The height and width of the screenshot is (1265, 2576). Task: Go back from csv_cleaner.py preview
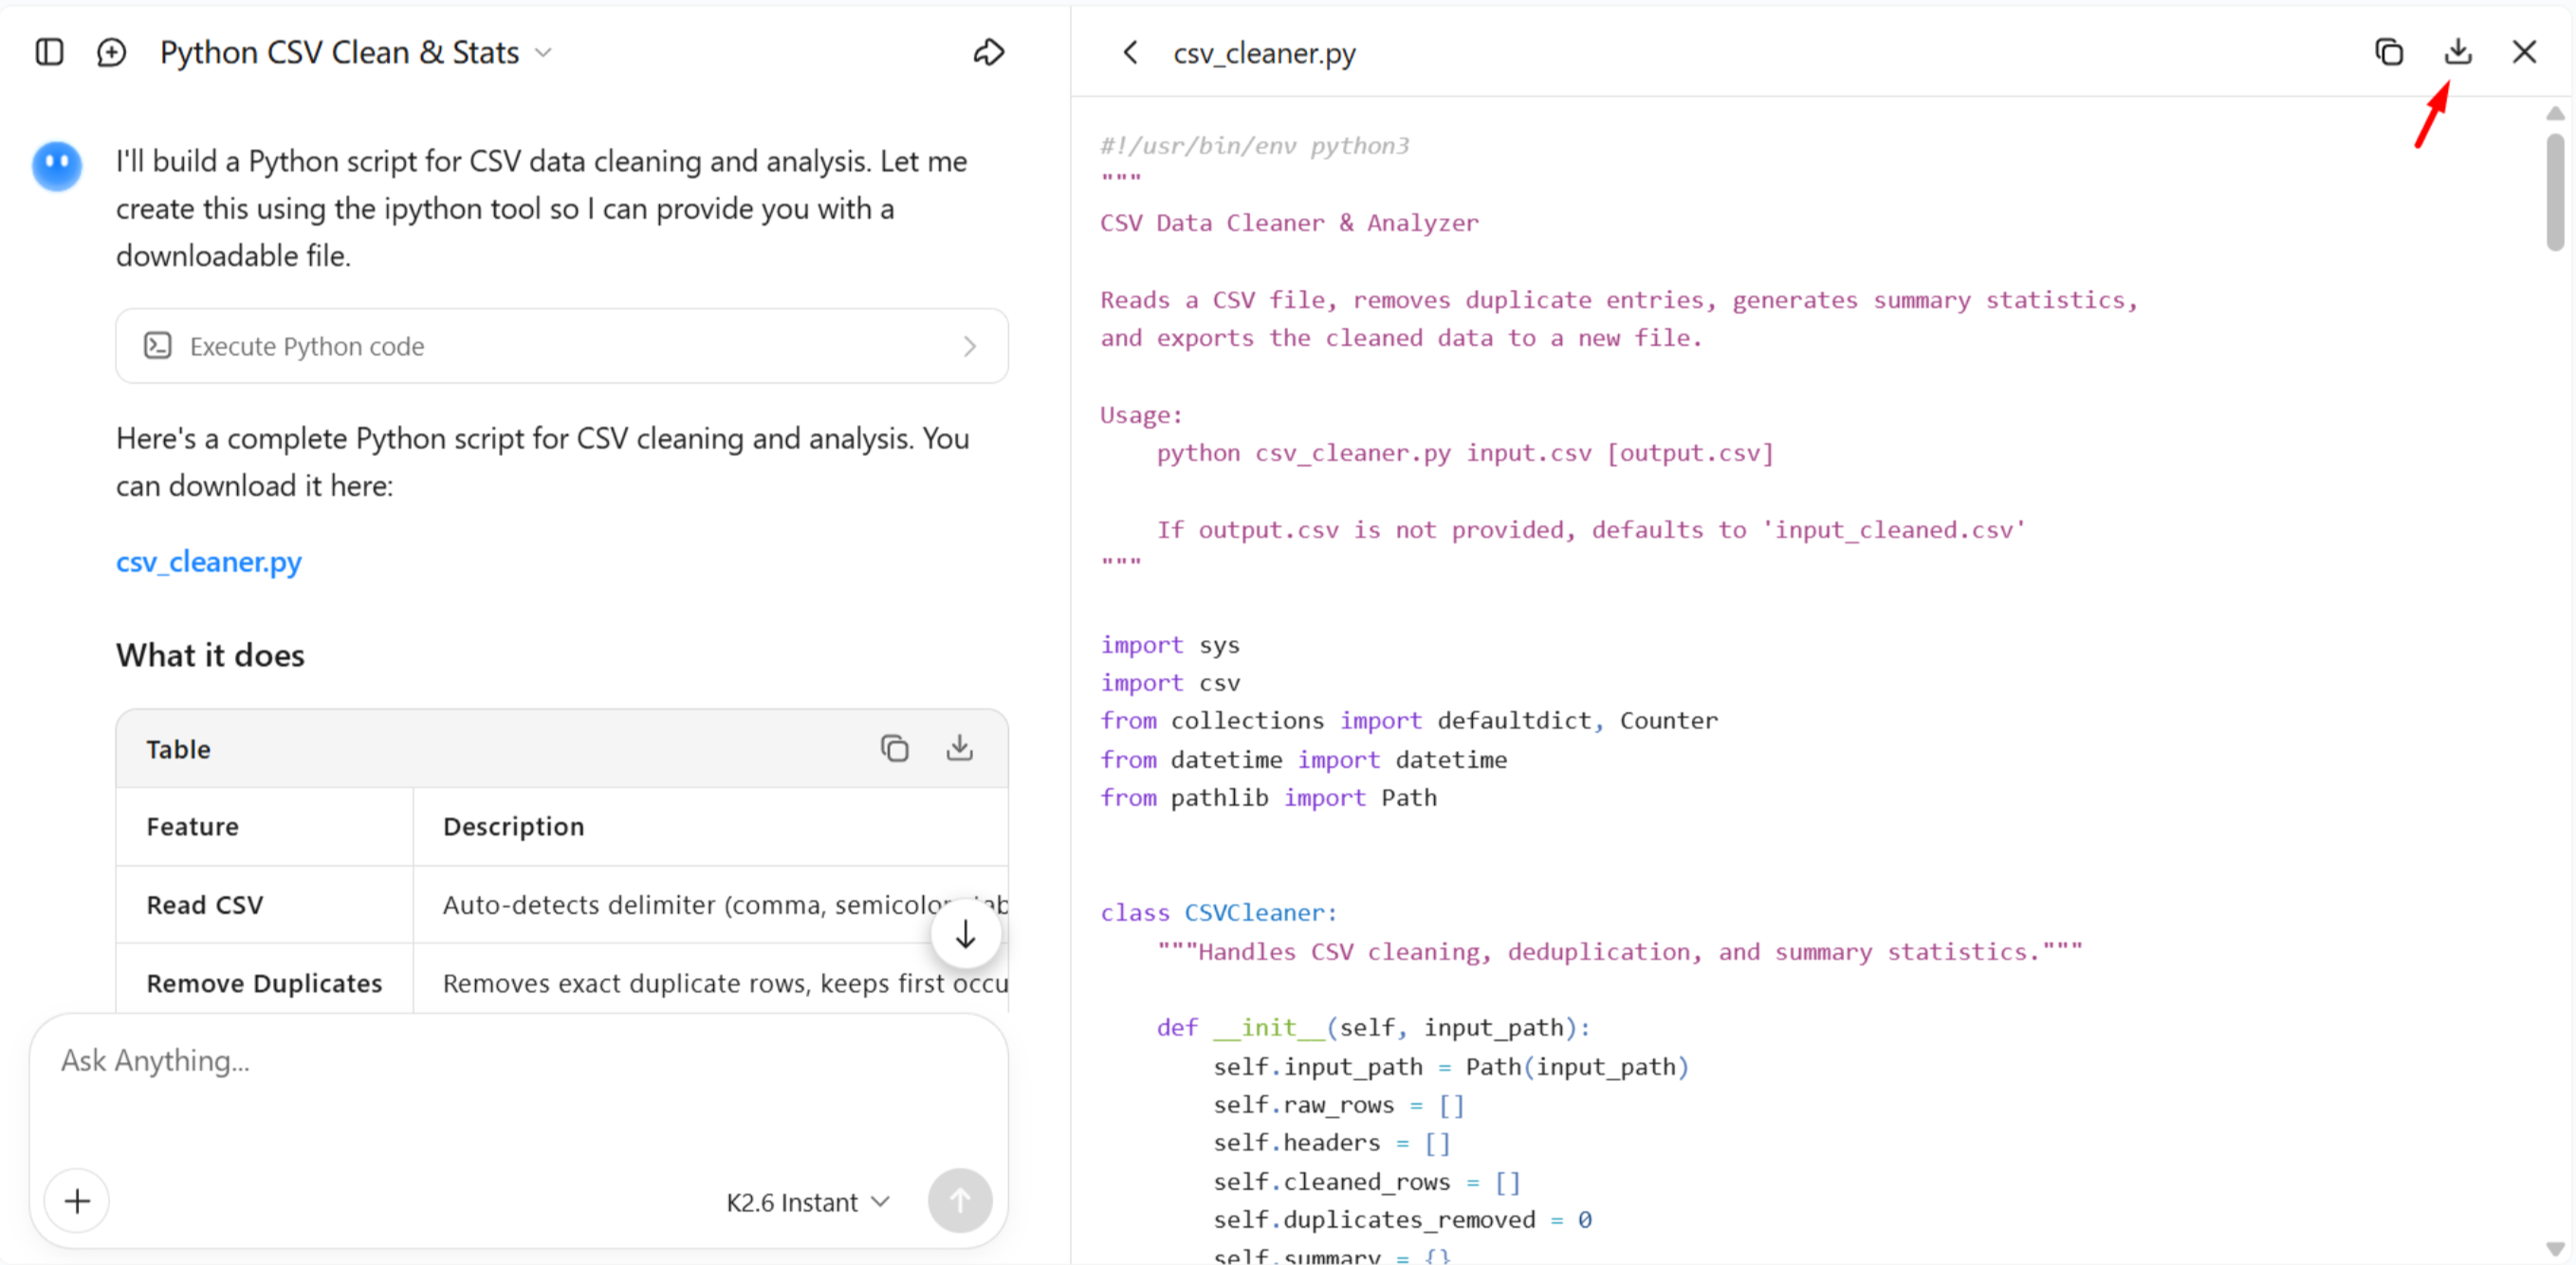point(1130,52)
